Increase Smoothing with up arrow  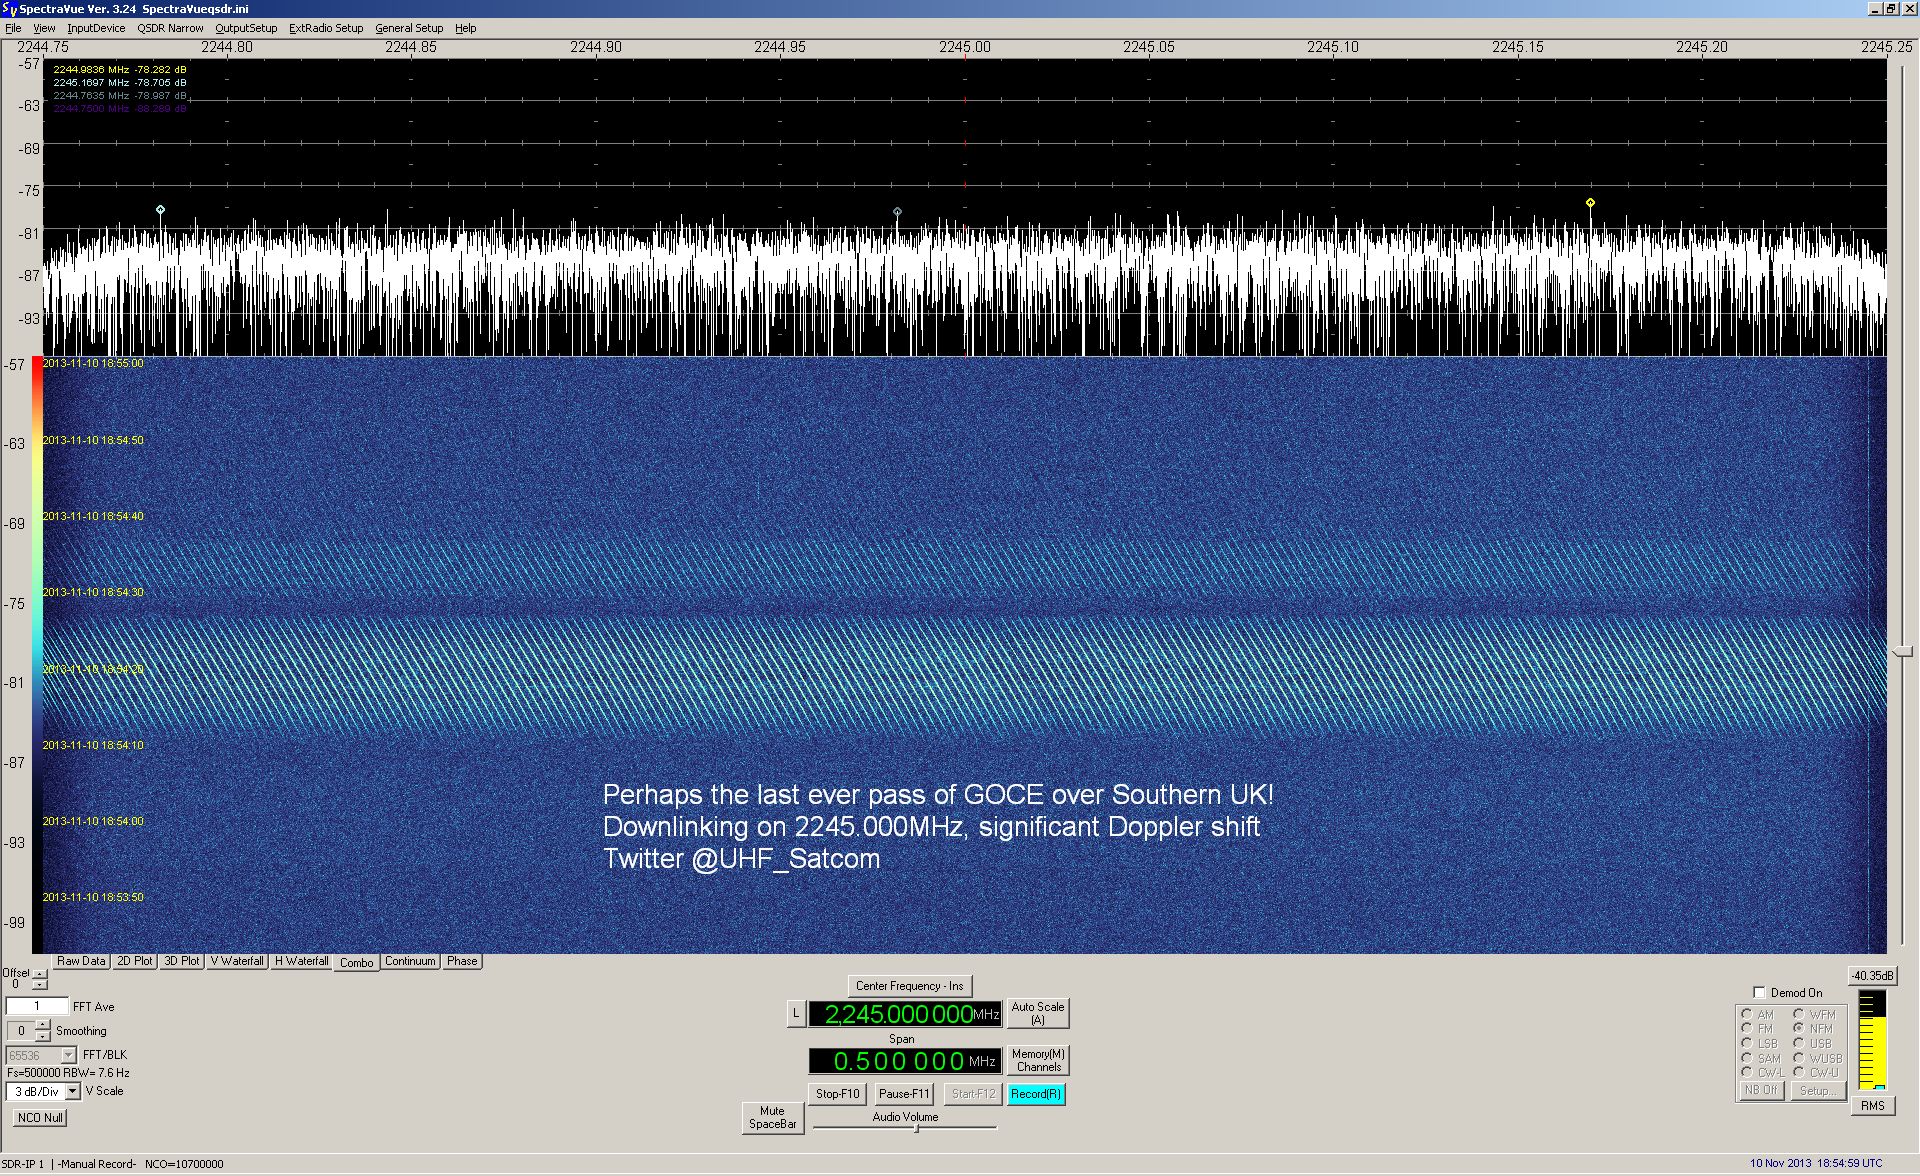43,1025
